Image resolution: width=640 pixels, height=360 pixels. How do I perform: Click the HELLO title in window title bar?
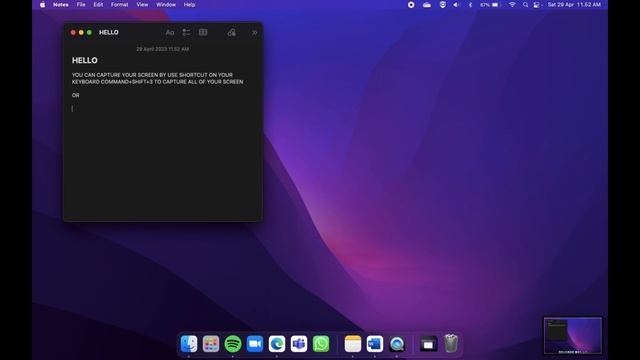tap(109, 32)
